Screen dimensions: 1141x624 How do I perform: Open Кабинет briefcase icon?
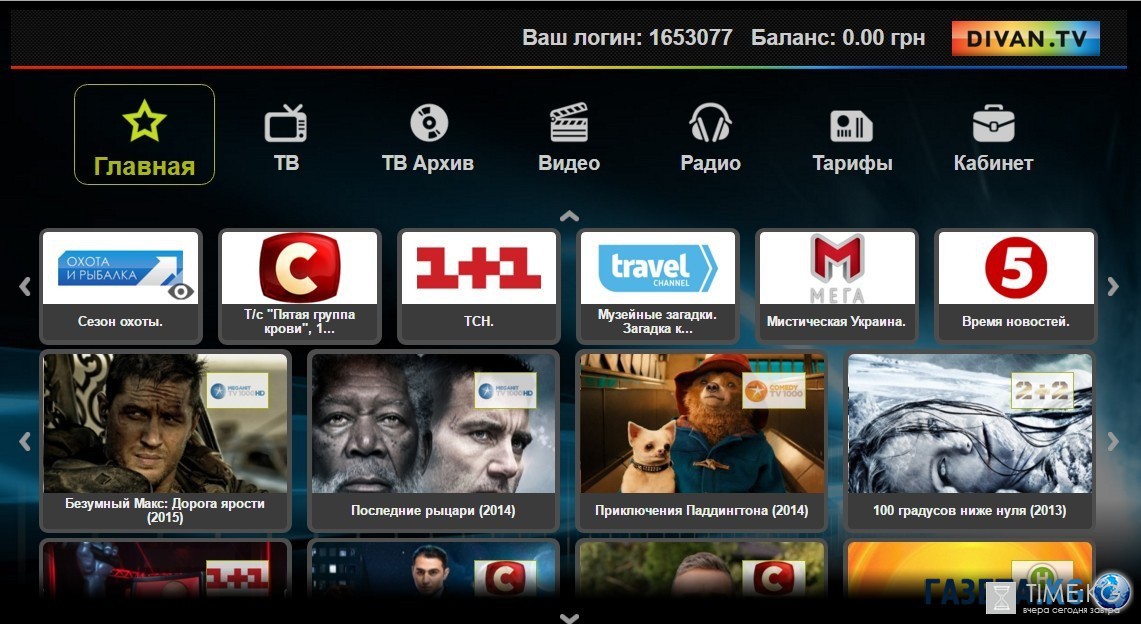[x=993, y=124]
